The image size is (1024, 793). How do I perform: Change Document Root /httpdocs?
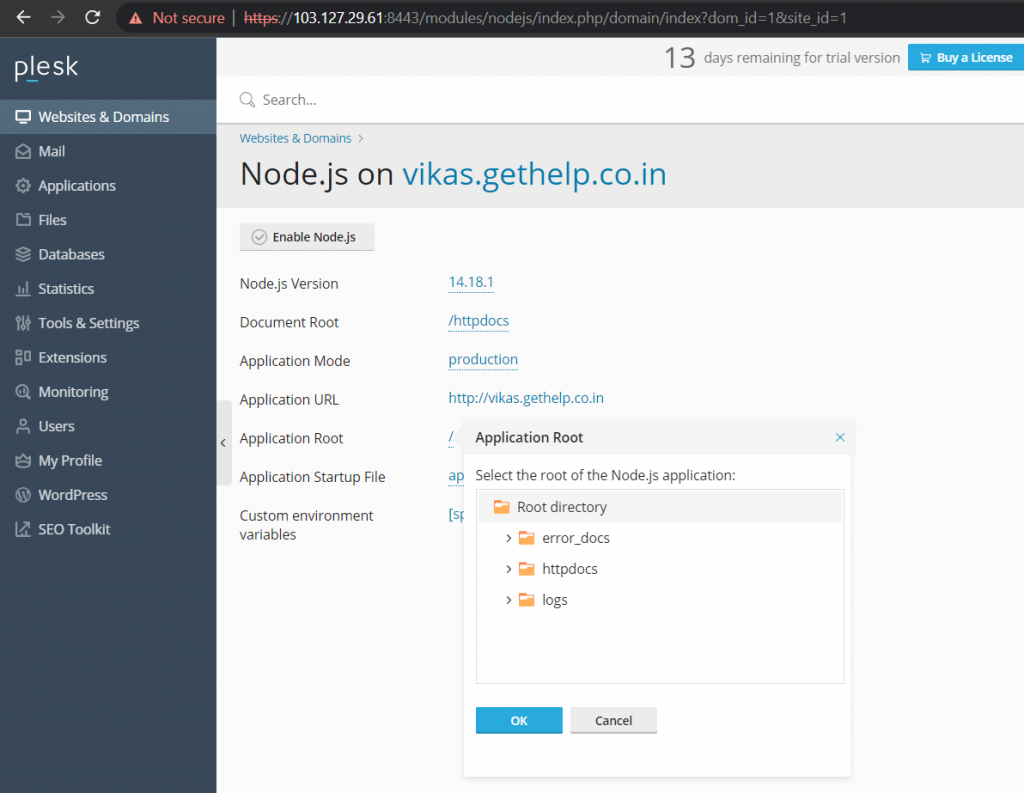(479, 321)
